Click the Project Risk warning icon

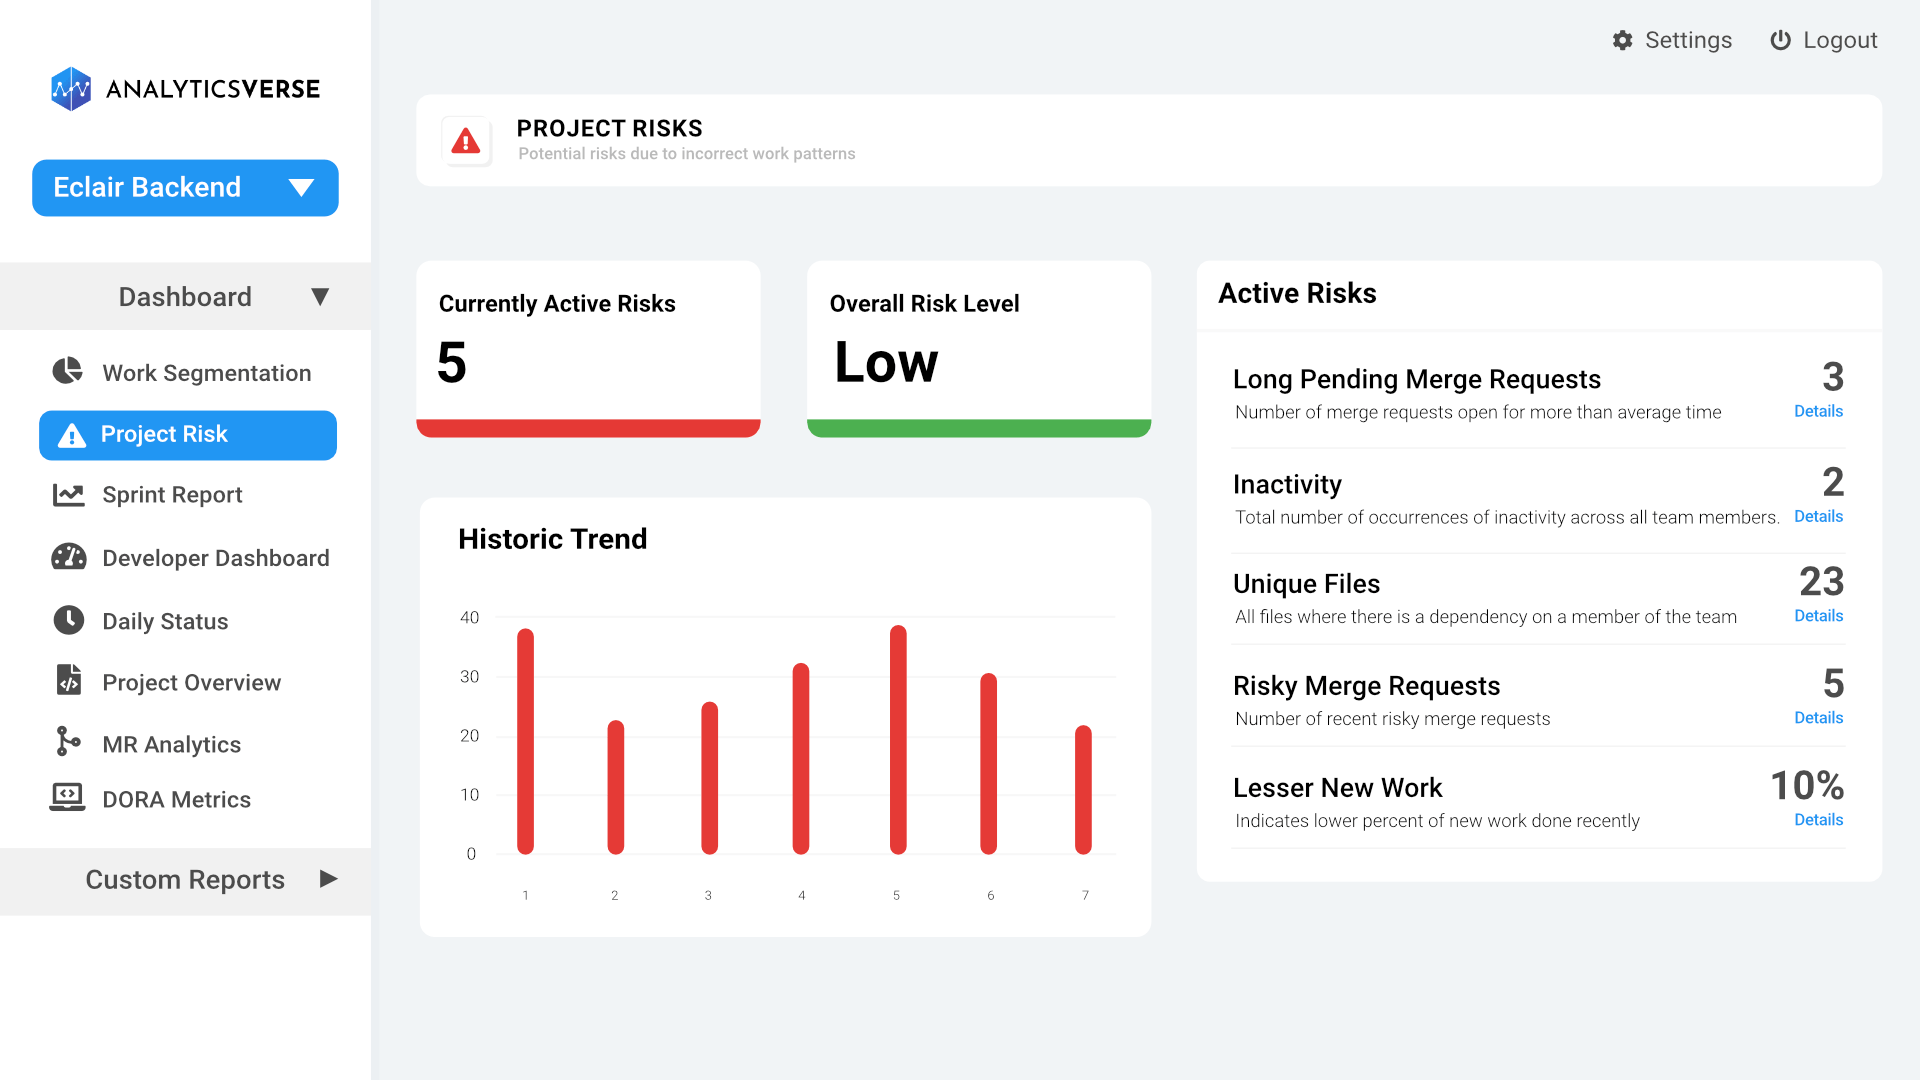click(x=72, y=434)
